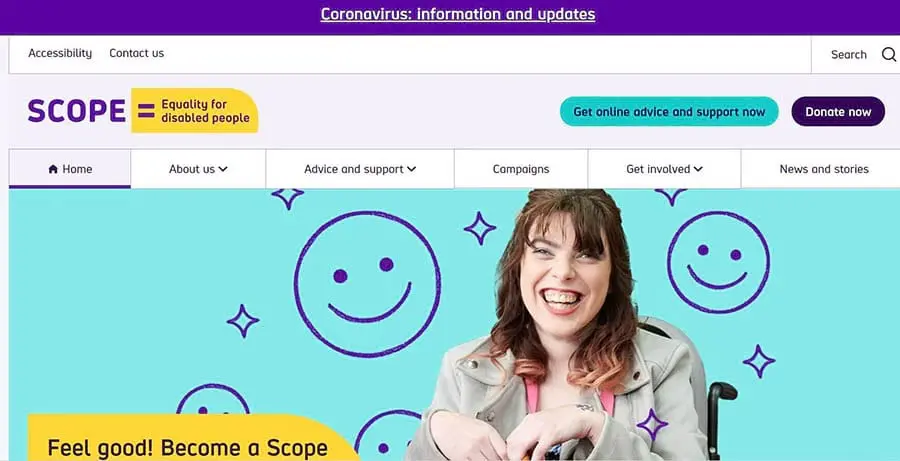Click the Search field text
The width and height of the screenshot is (900, 461).
pyautogui.click(x=848, y=55)
